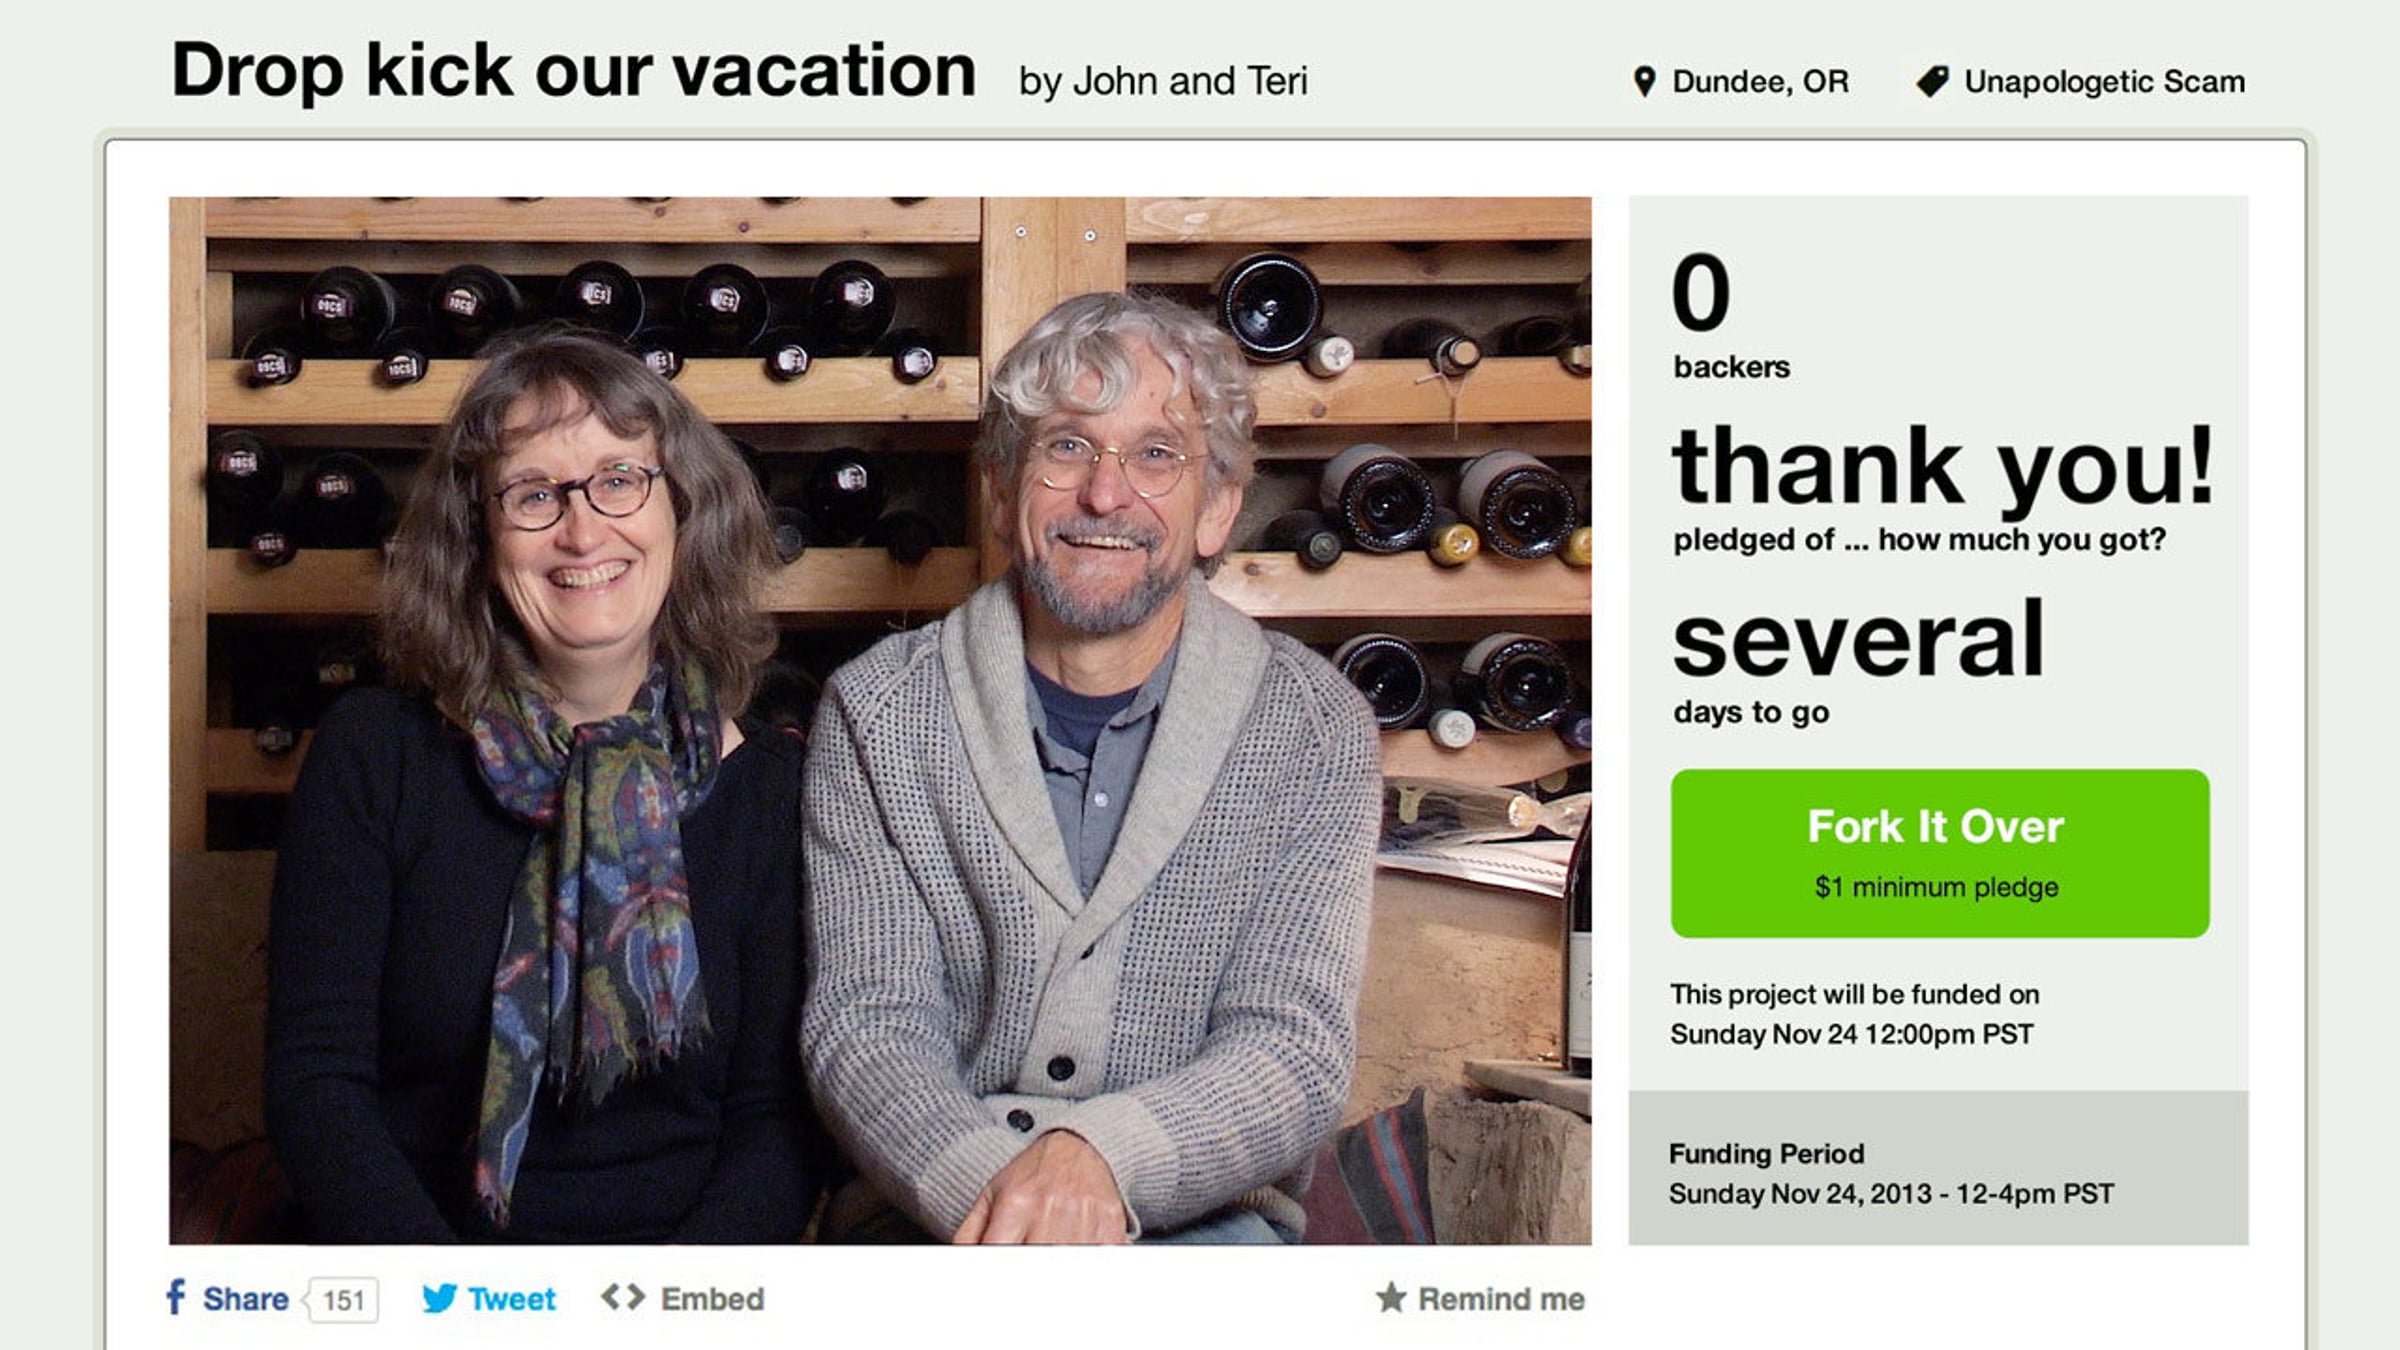Image resolution: width=2400 pixels, height=1350 pixels.
Task: Choose the Remind me link text
Action: [1501, 1299]
